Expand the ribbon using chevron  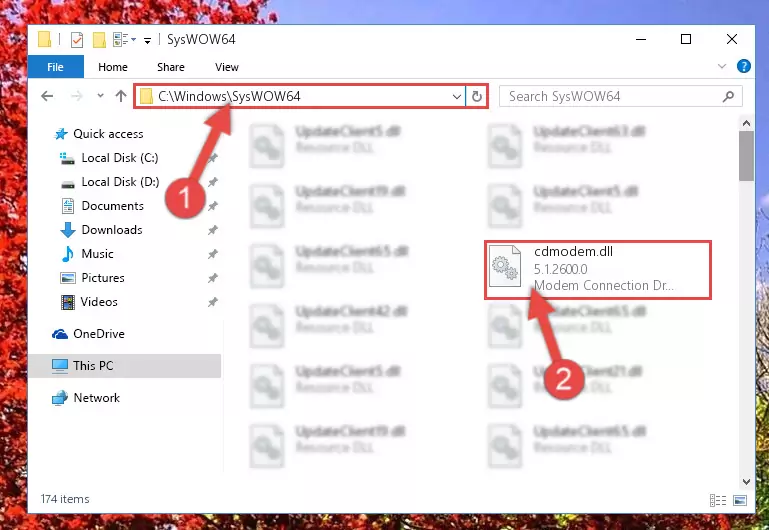pyautogui.click(x=721, y=66)
